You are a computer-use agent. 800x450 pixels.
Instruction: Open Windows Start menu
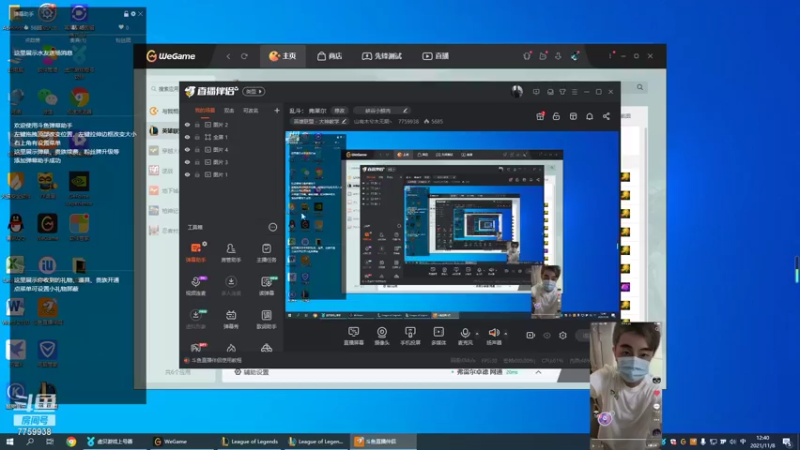[10, 441]
